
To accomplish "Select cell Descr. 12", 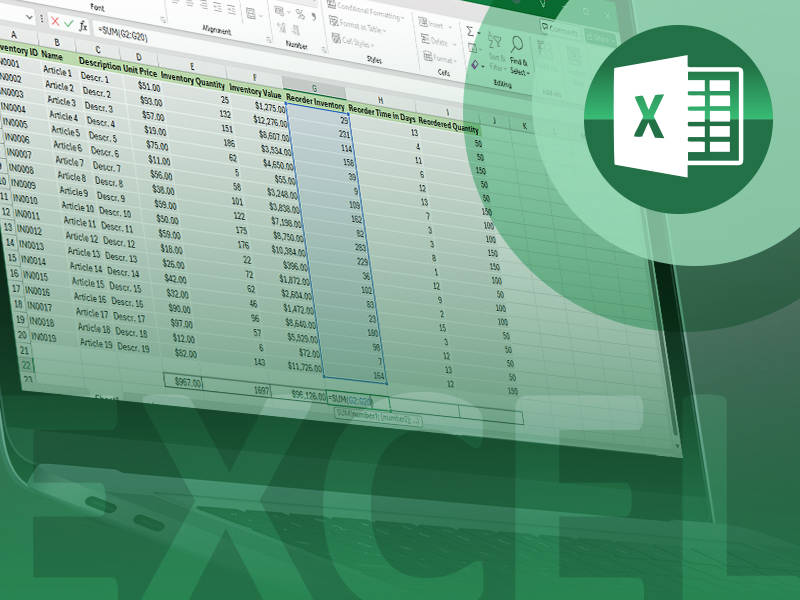I will (119, 242).
